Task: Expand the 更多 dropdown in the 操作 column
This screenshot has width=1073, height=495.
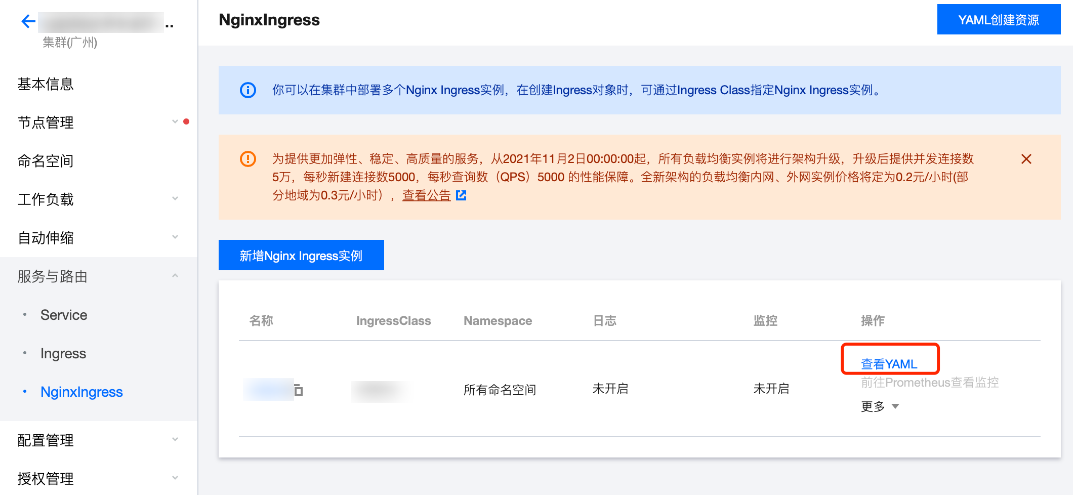Action: pos(880,407)
